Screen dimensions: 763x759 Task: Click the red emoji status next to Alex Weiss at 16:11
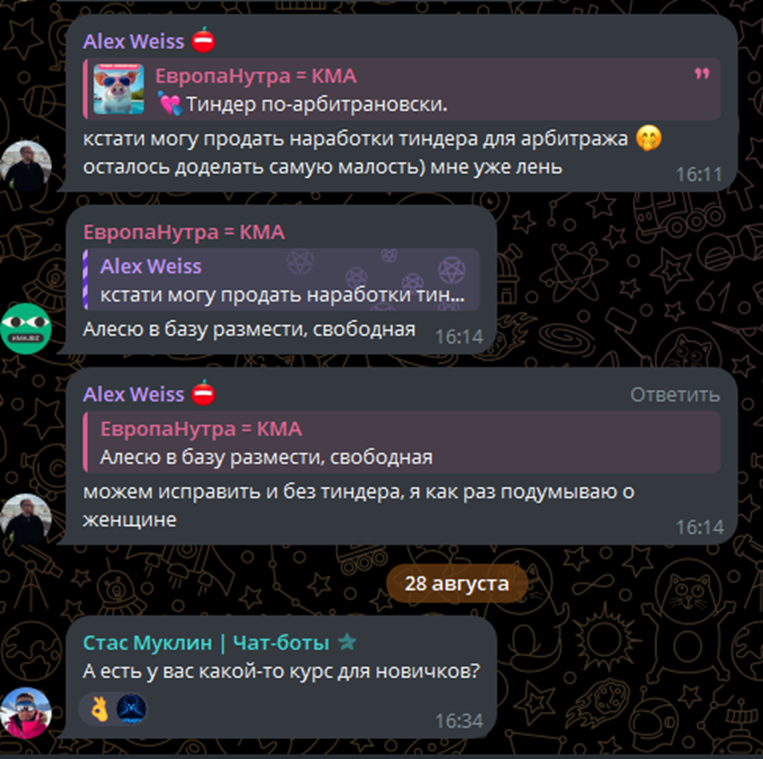203,40
